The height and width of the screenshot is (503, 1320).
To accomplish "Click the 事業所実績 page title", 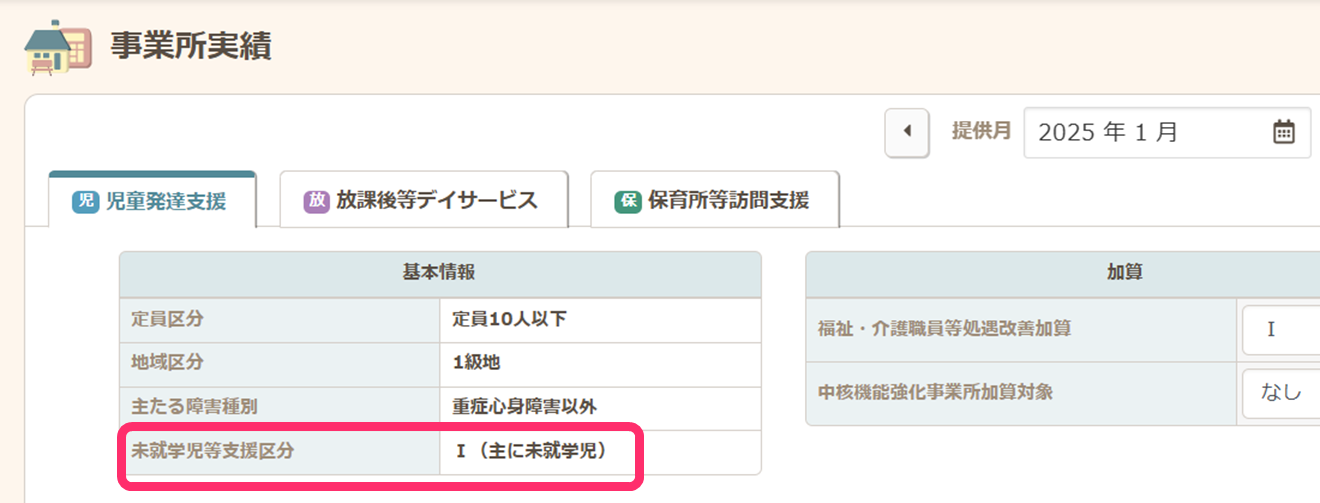I will (190, 47).
